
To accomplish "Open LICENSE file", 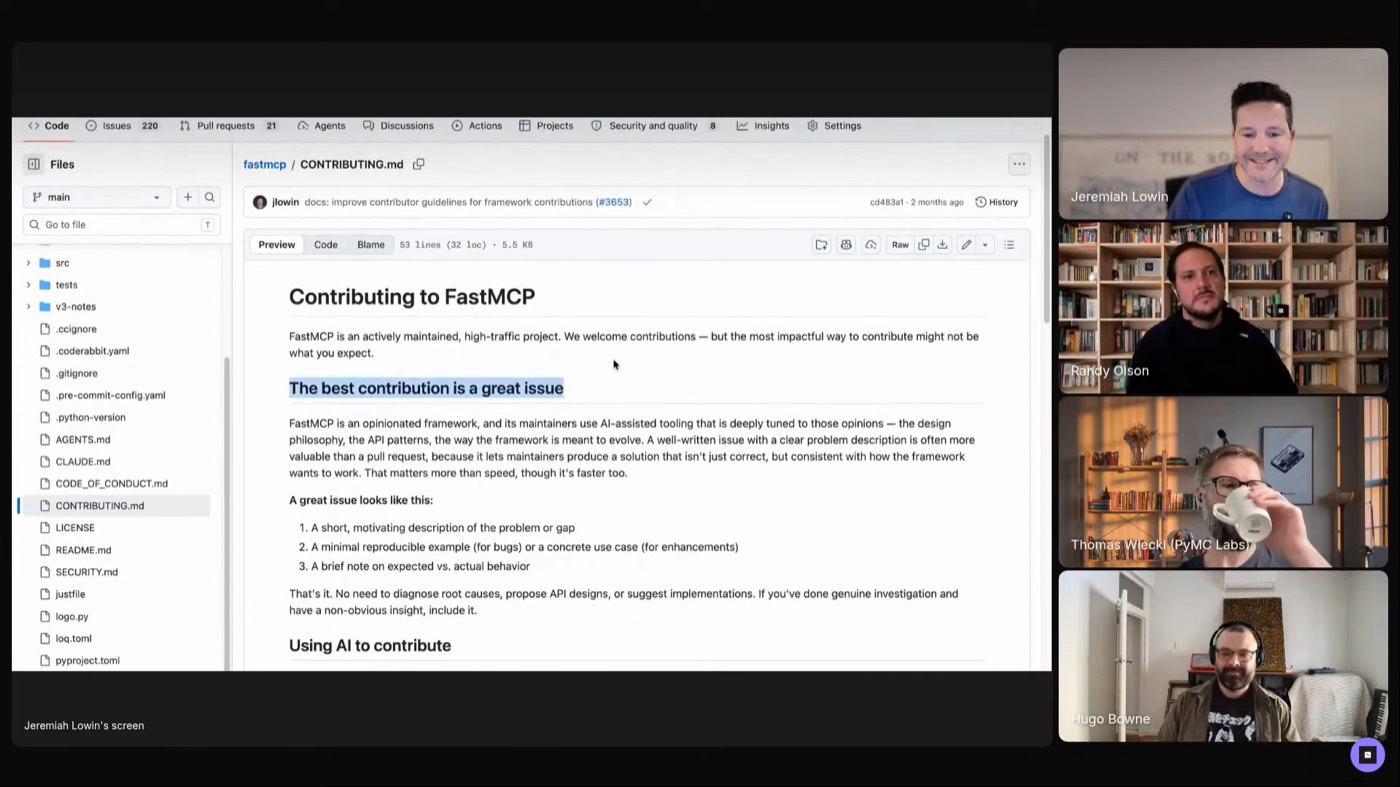I will click(75, 528).
